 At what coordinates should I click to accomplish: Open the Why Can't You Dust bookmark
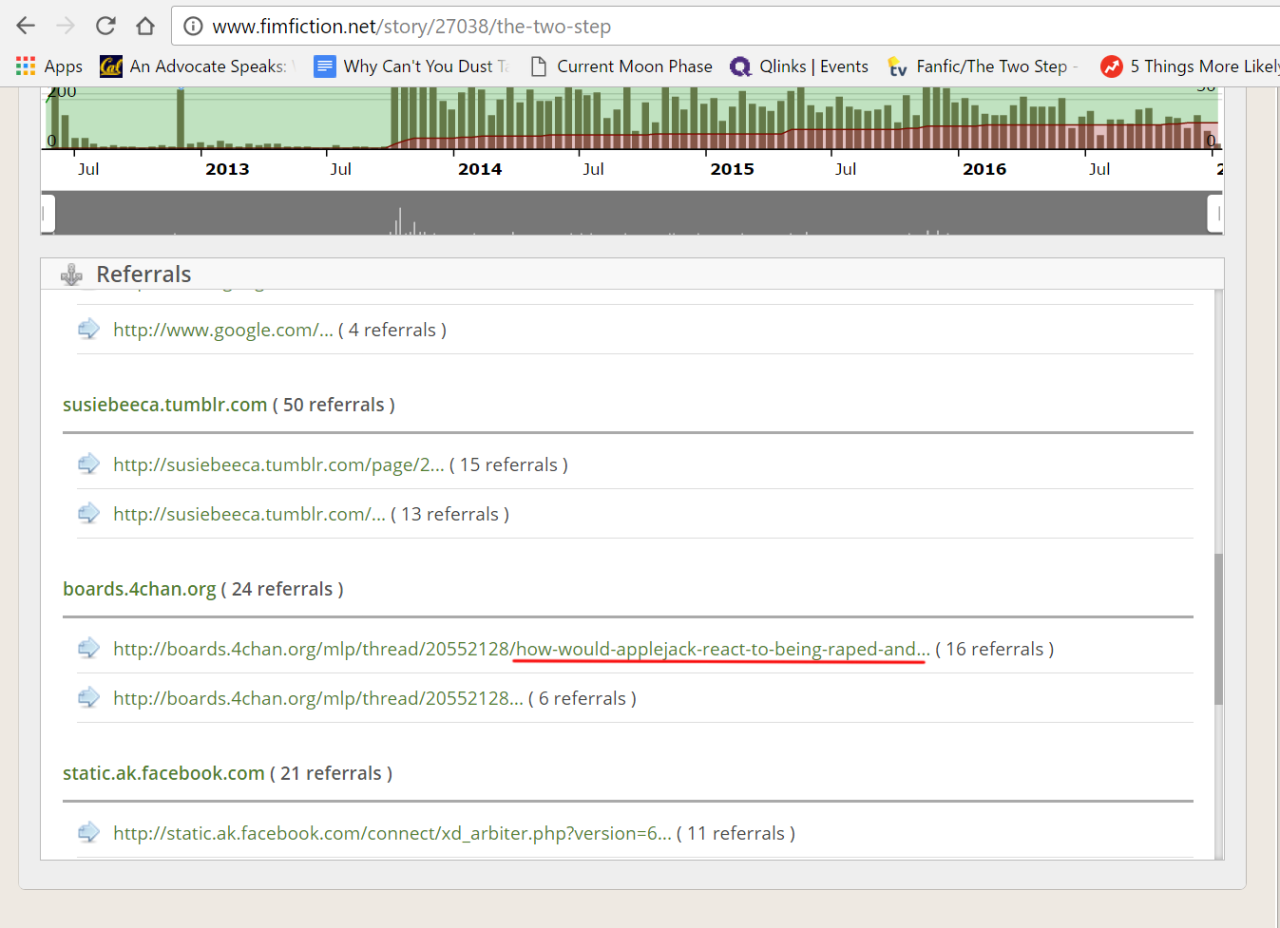(x=412, y=66)
